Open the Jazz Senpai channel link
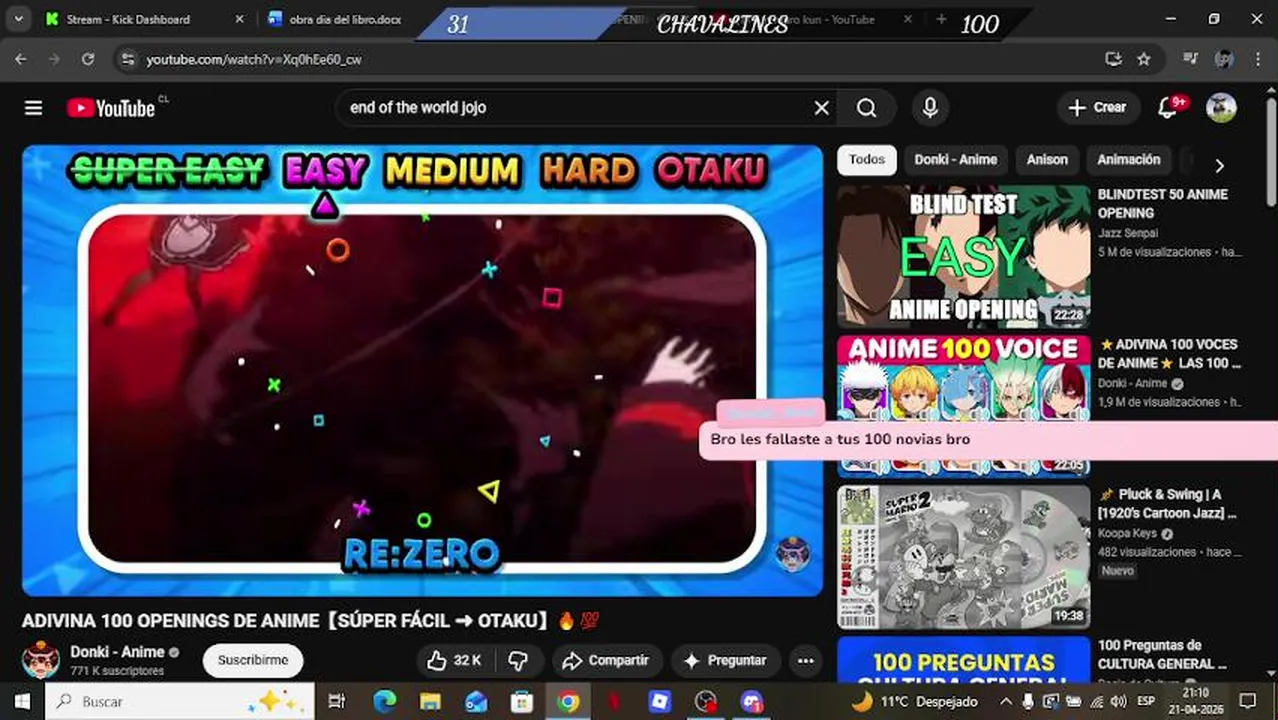Image resolution: width=1278 pixels, height=720 pixels. point(1130,233)
